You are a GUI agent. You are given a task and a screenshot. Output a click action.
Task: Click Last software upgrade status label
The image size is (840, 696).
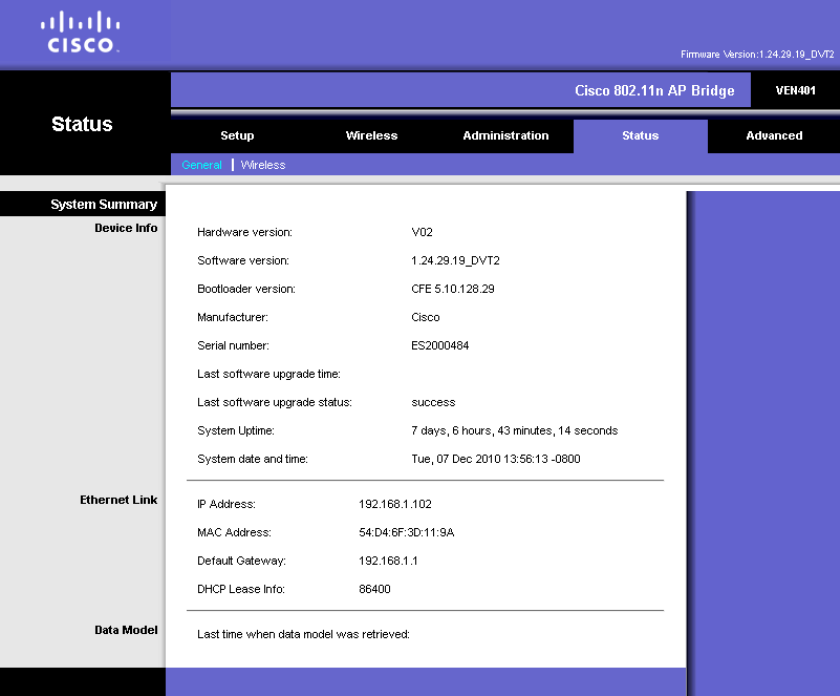(274, 402)
